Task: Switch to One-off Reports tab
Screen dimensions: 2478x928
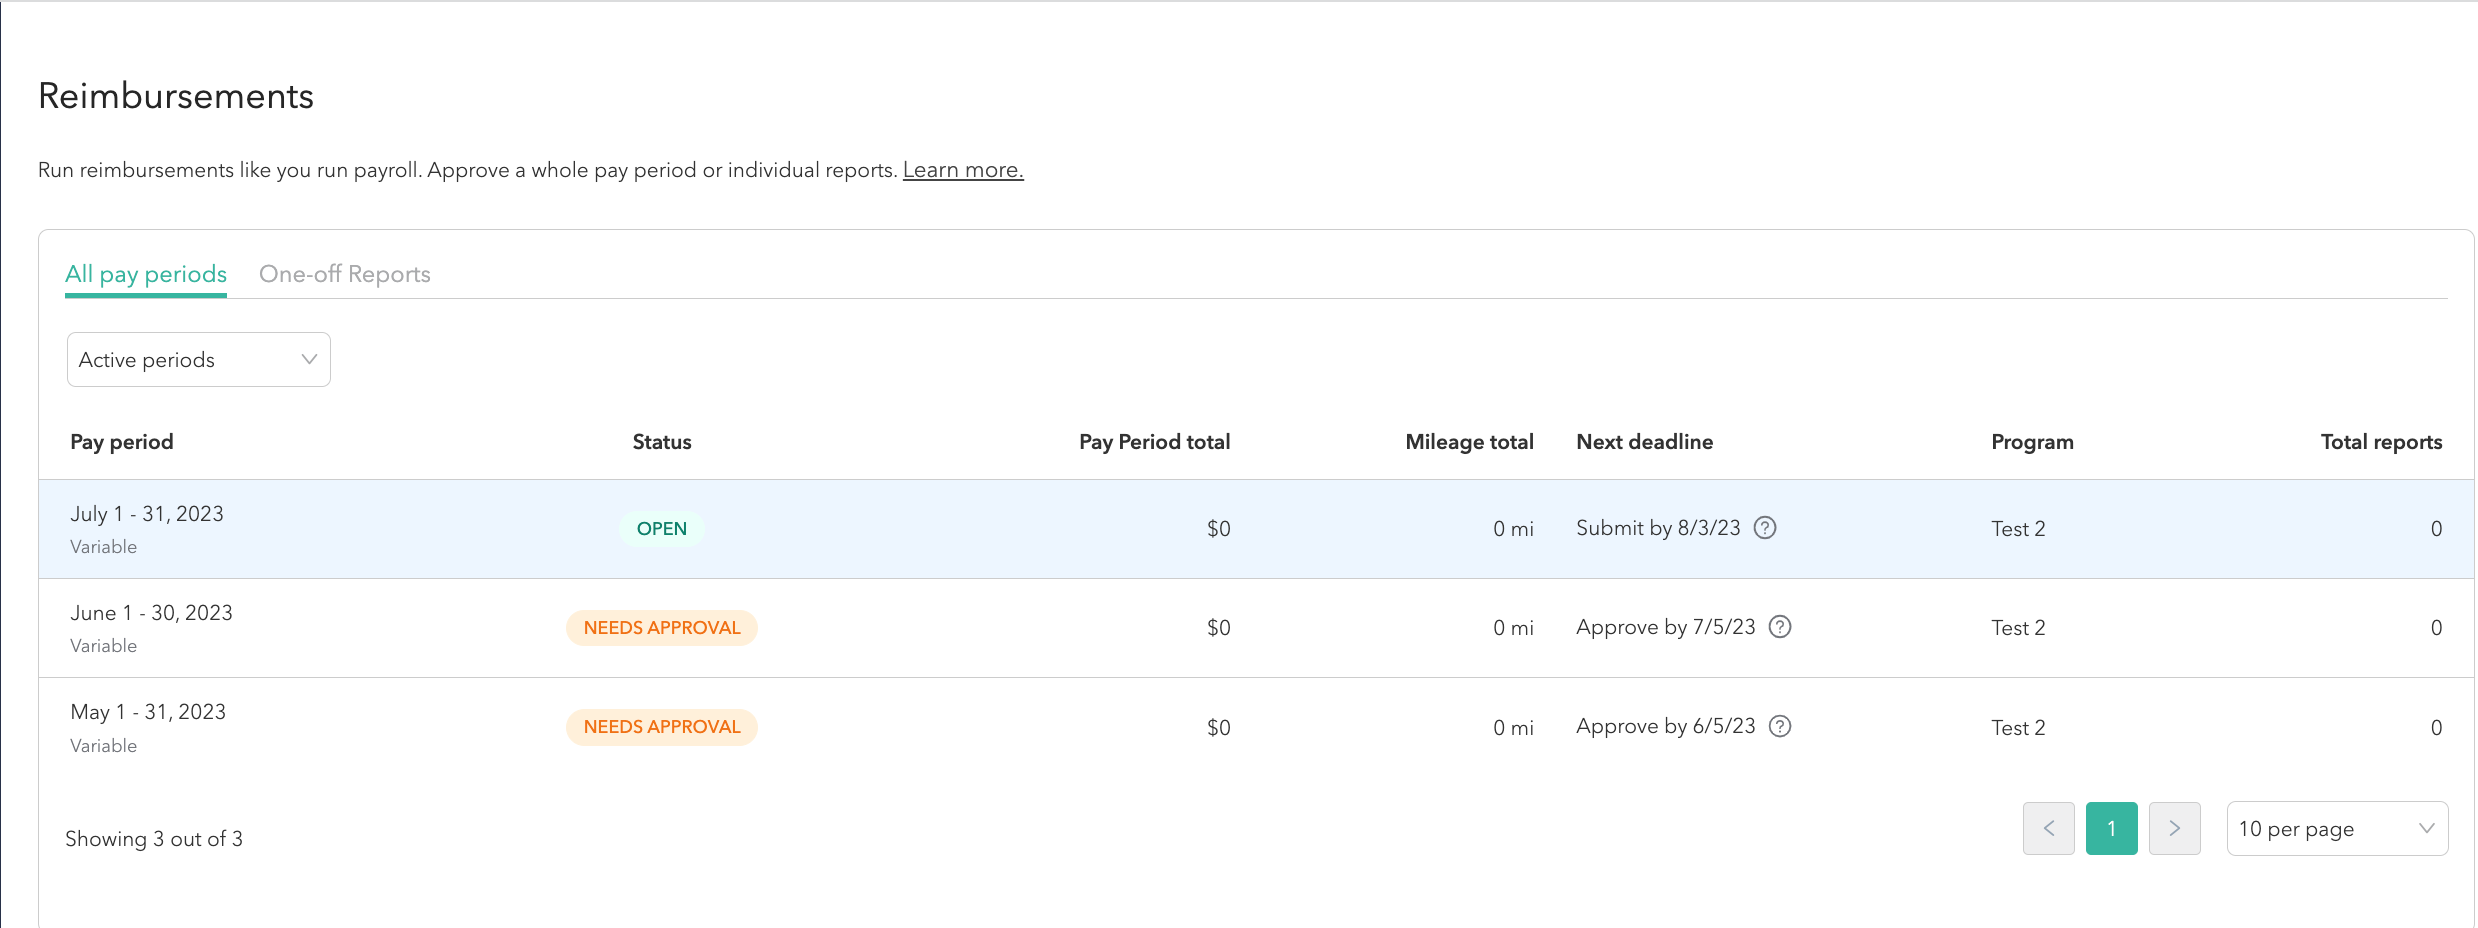Action: [344, 274]
